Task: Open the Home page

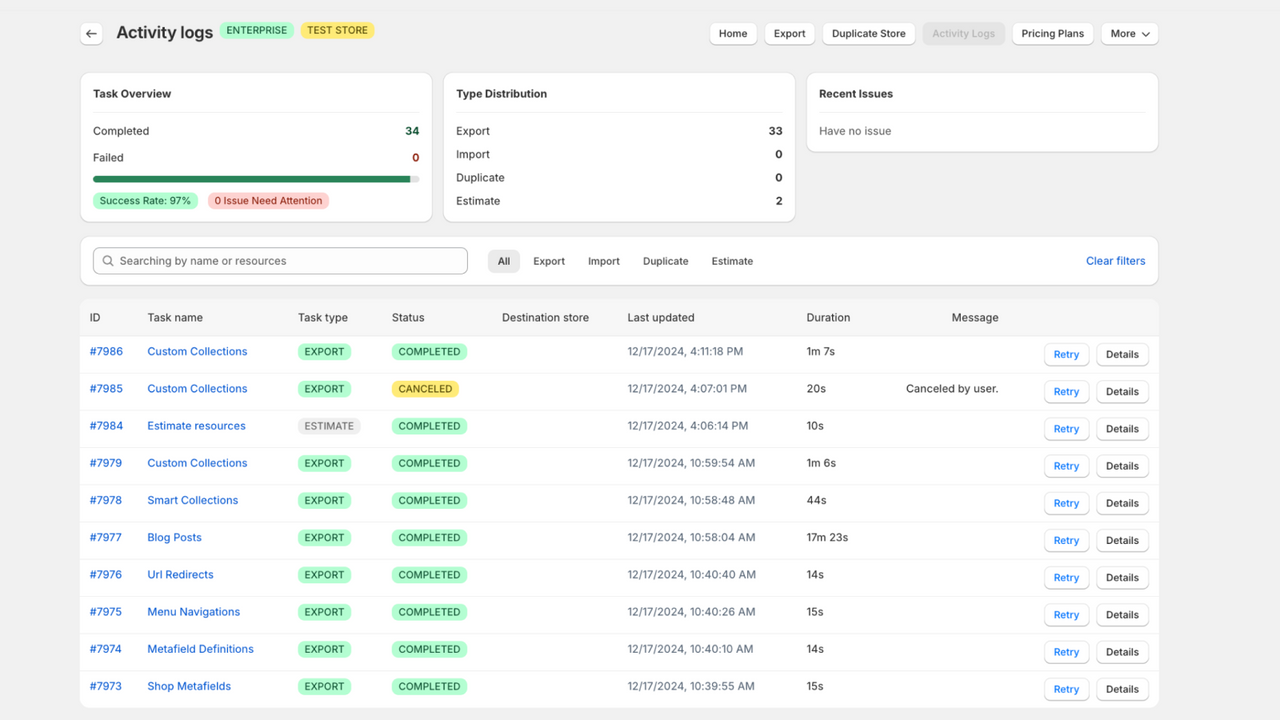Action: (733, 33)
